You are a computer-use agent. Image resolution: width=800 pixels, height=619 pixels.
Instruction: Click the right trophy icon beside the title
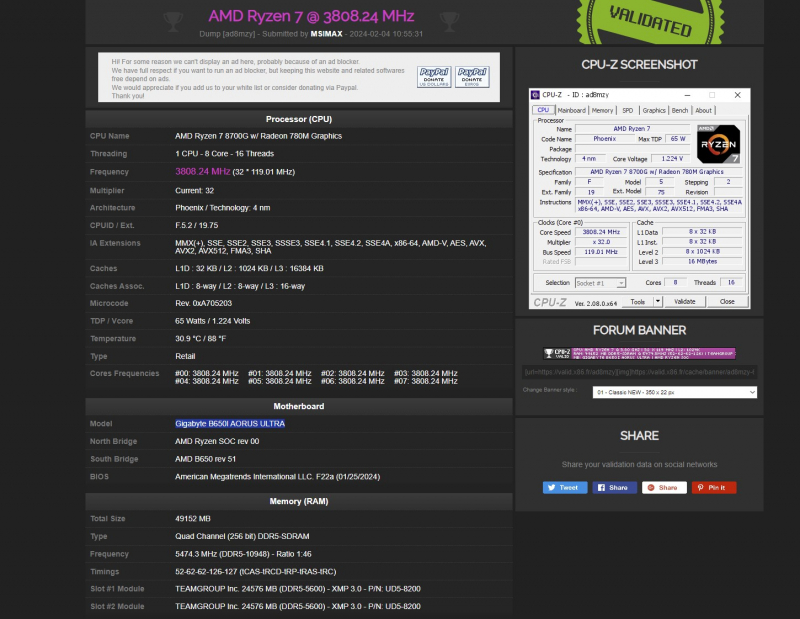coord(449,18)
